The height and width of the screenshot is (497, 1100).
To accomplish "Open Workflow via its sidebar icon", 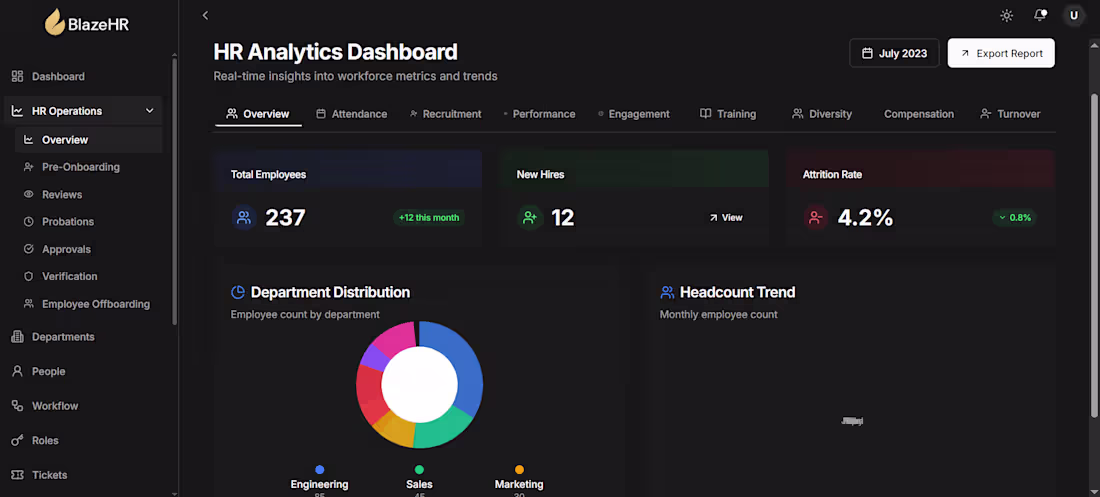I will pyautogui.click(x=18, y=406).
